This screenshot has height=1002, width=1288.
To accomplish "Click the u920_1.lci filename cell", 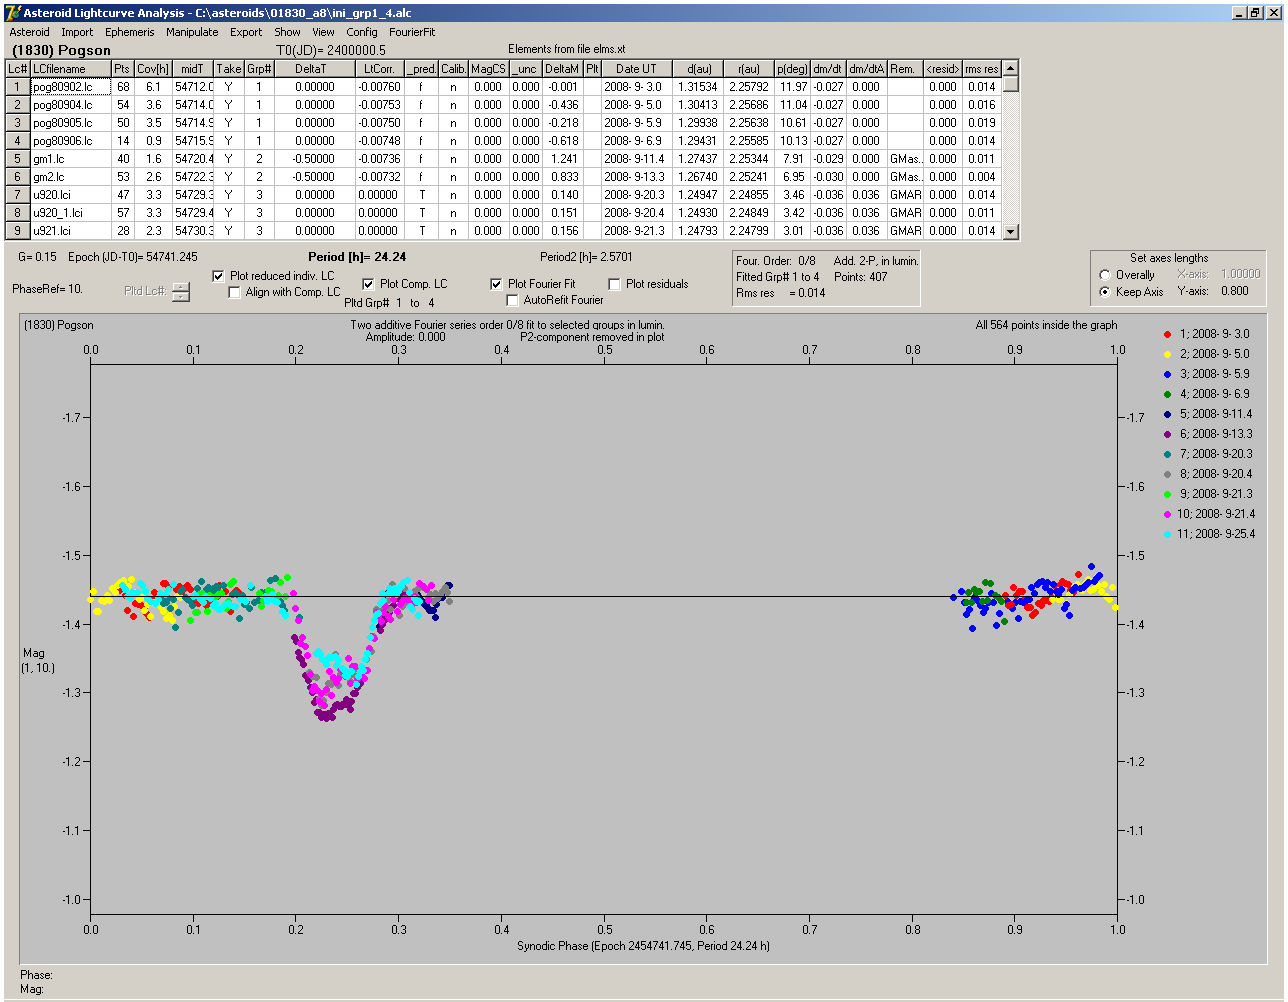I will click(70, 213).
